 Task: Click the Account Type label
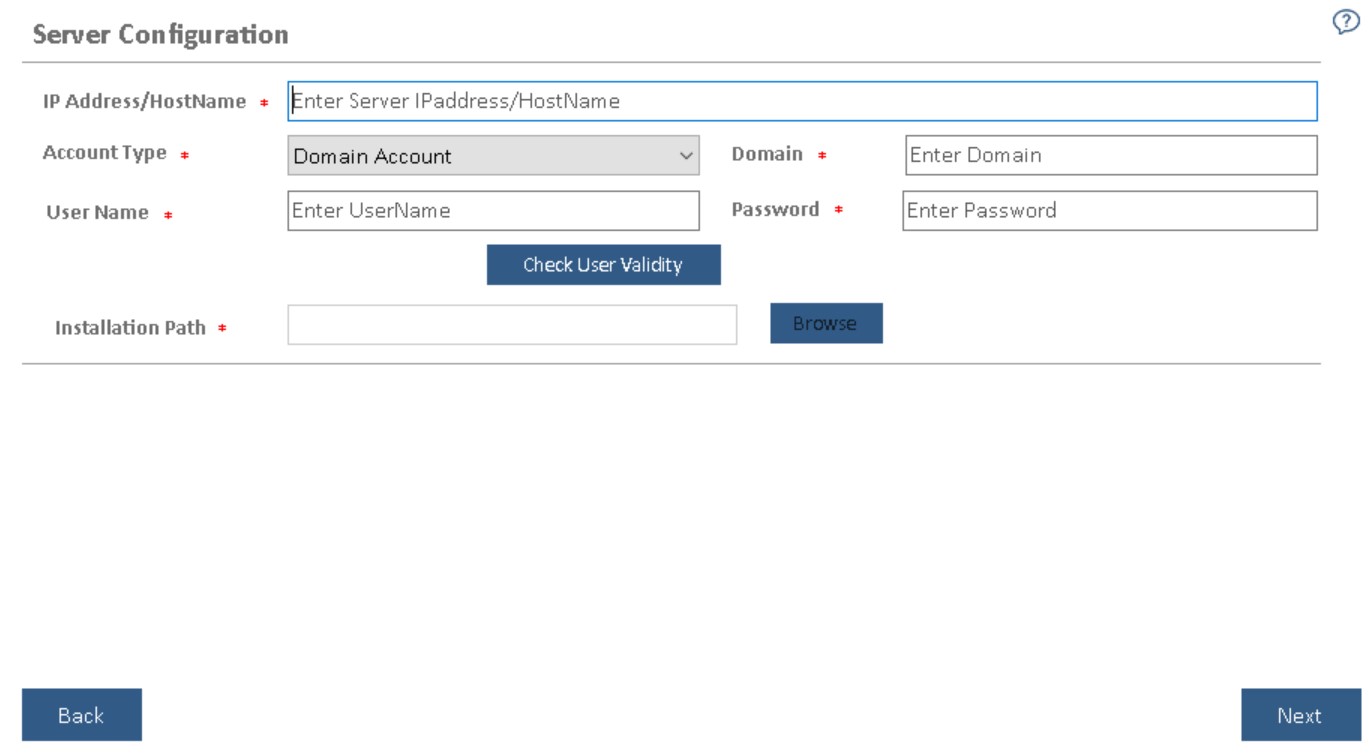point(104,154)
